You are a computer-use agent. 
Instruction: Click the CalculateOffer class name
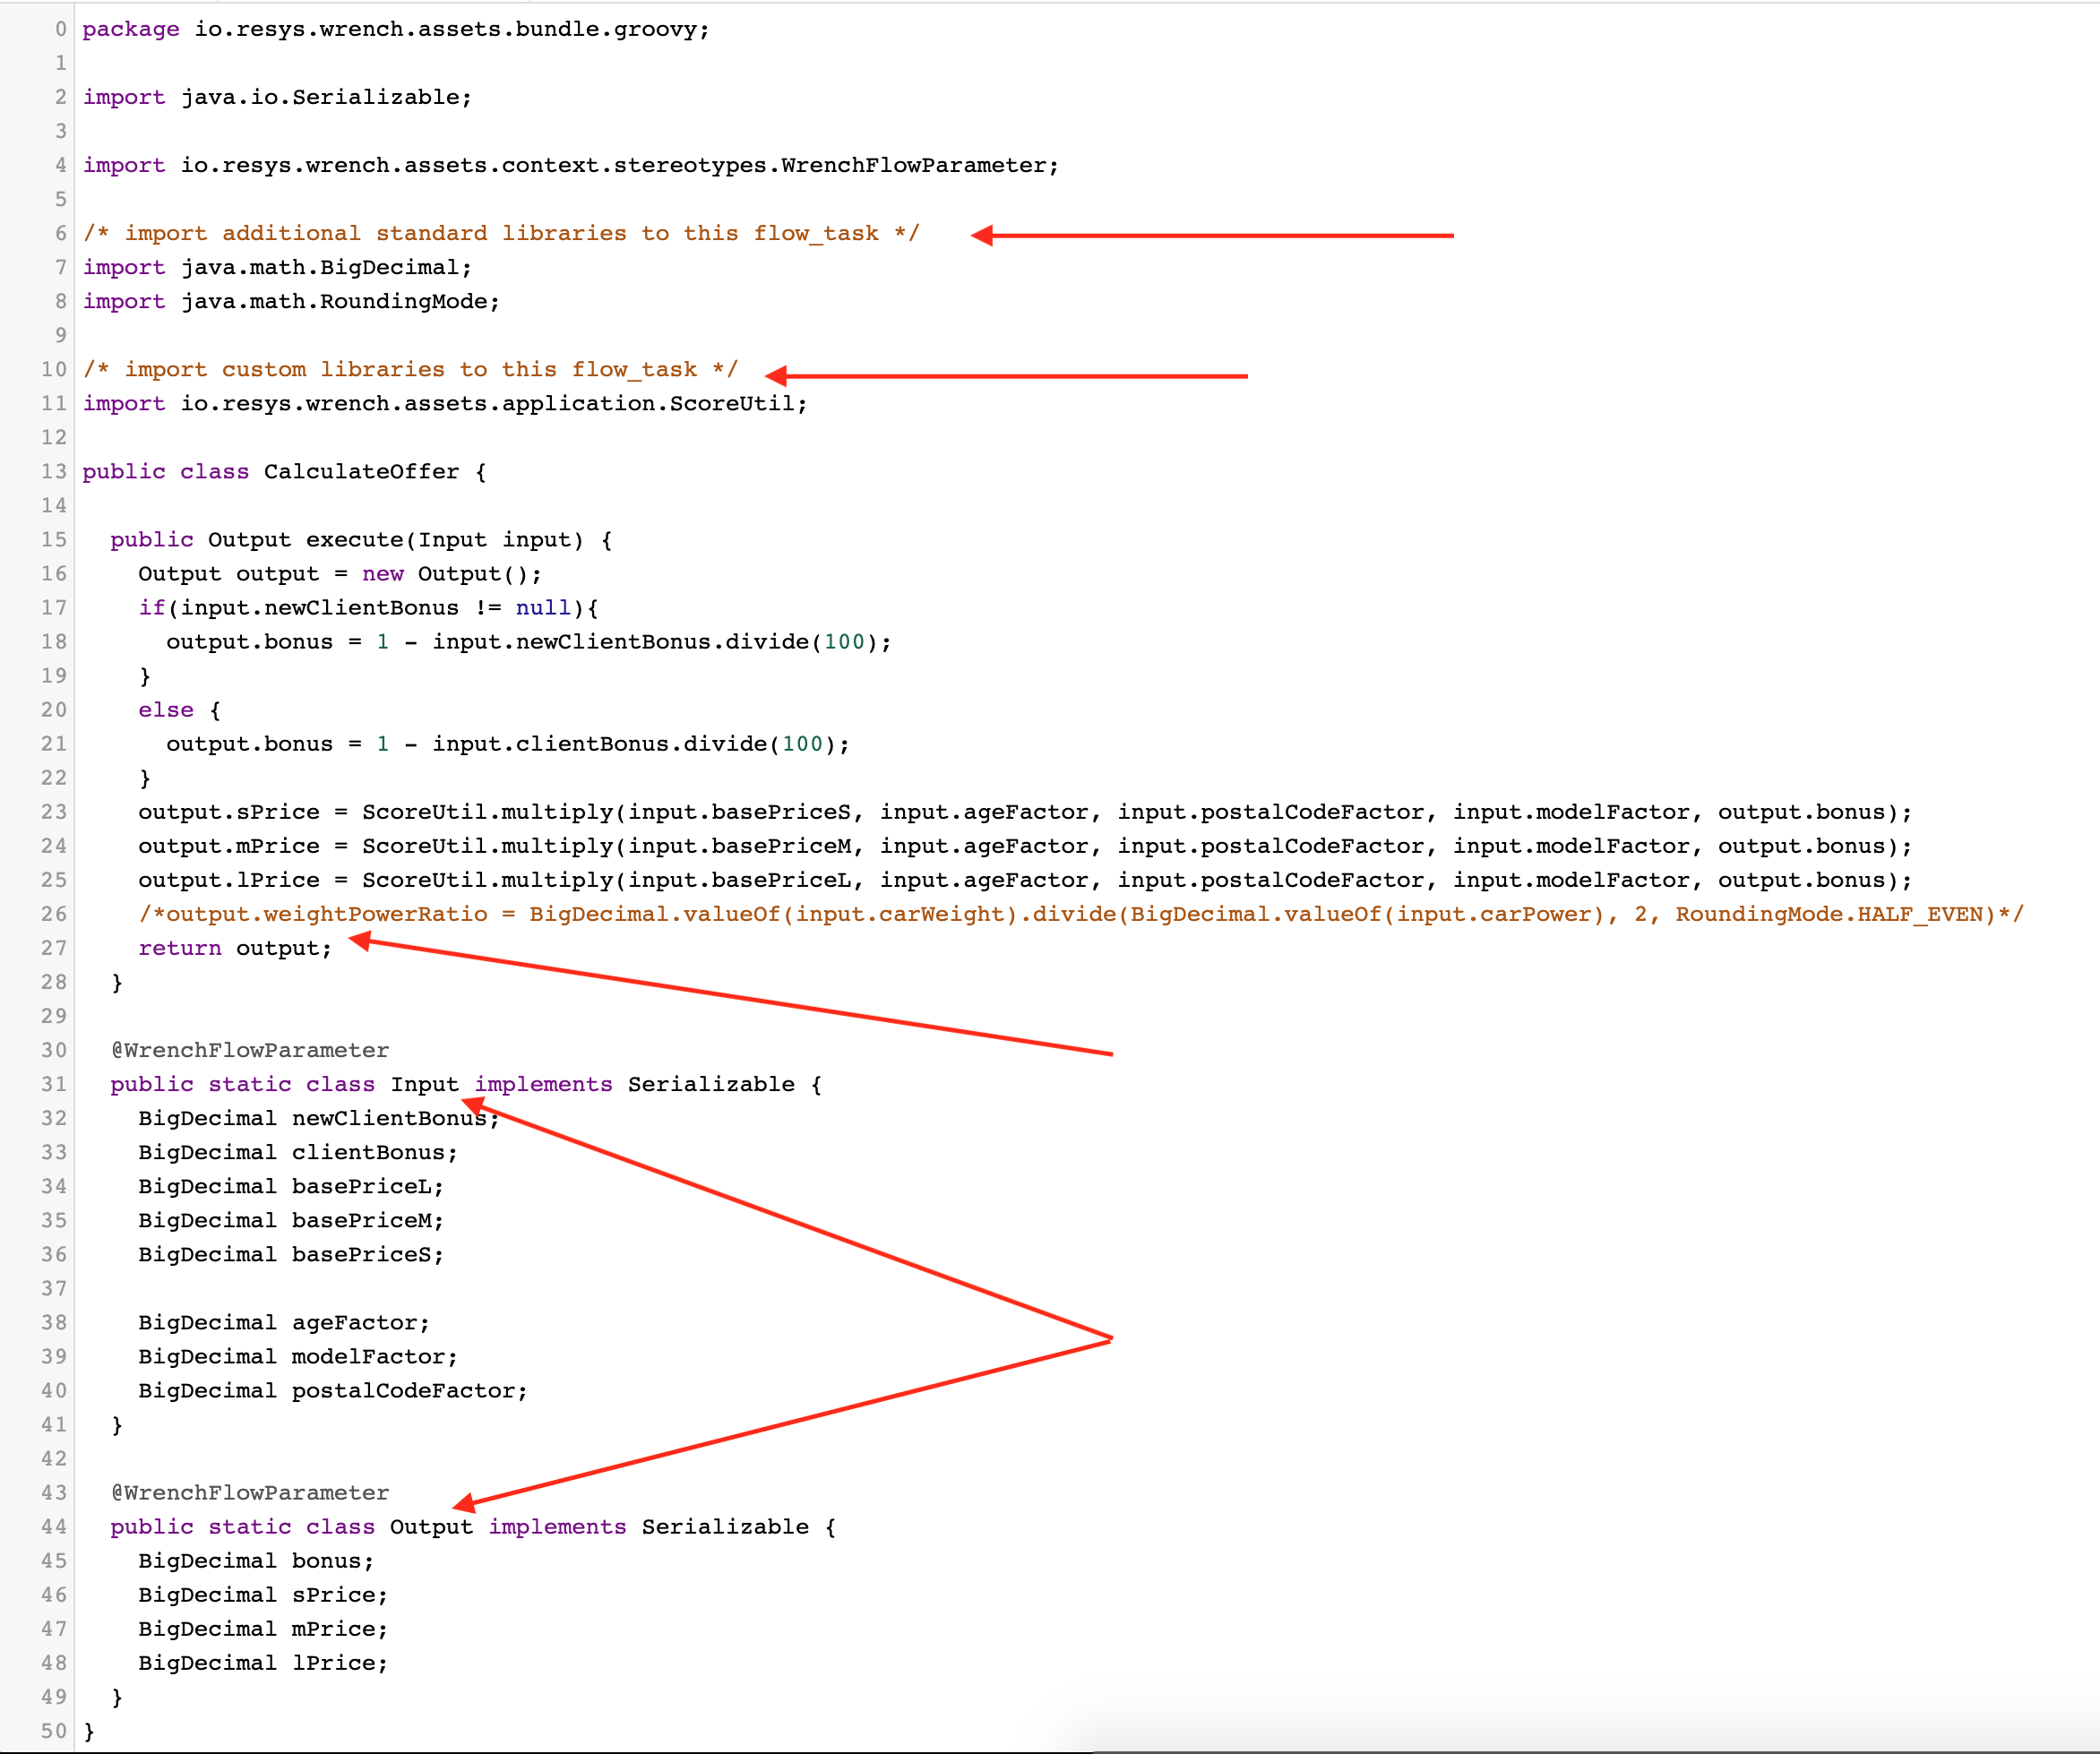(360, 471)
